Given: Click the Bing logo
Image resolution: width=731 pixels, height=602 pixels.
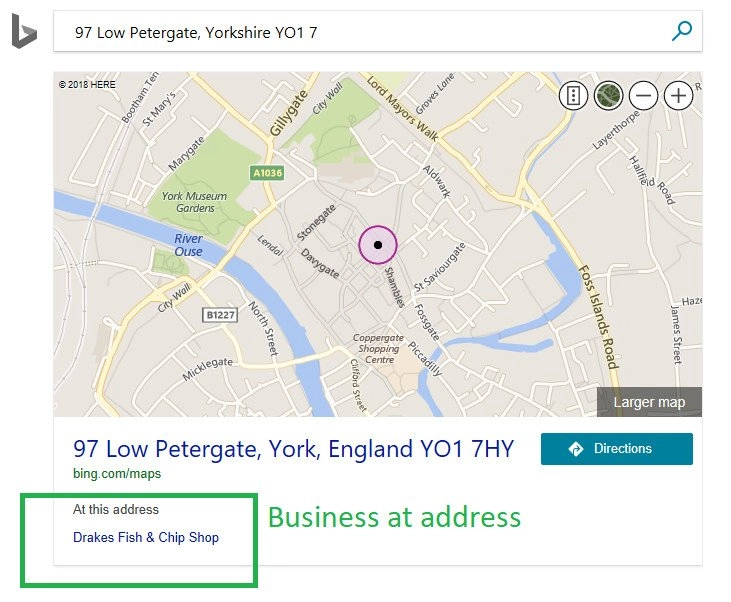Looking at the screenshot, I should point(24,32).
